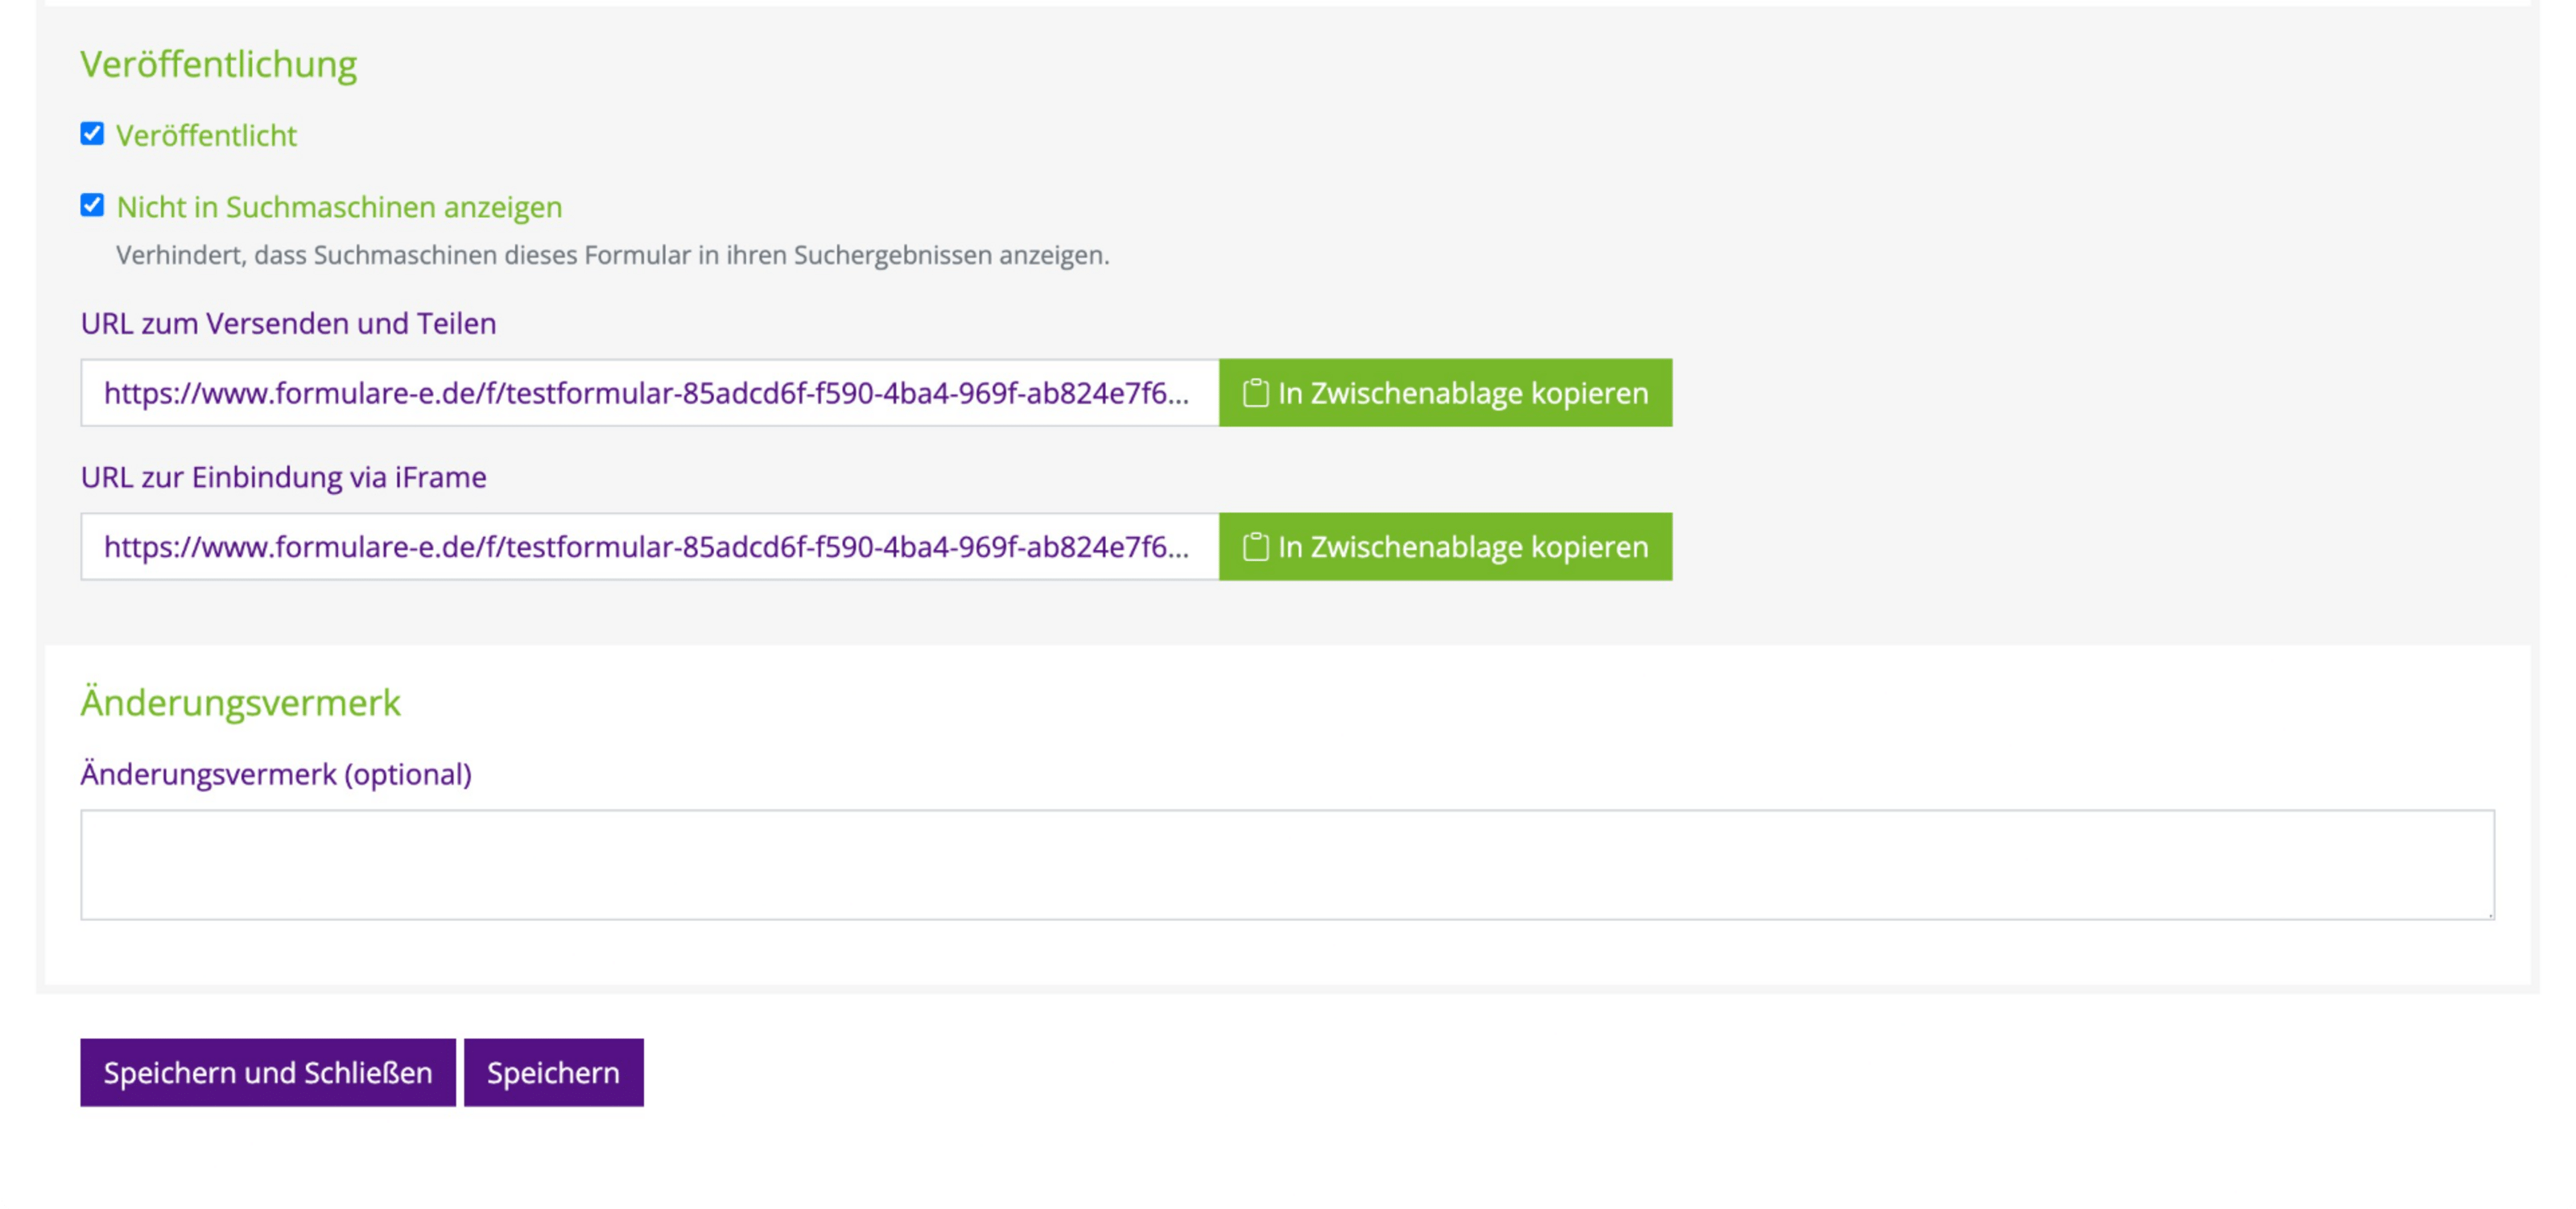Toggle Nicht in Suchmaschinen anzeigen checkbox
The height and width of the screenshot is (1209, 2576).
tap(92, 206)
